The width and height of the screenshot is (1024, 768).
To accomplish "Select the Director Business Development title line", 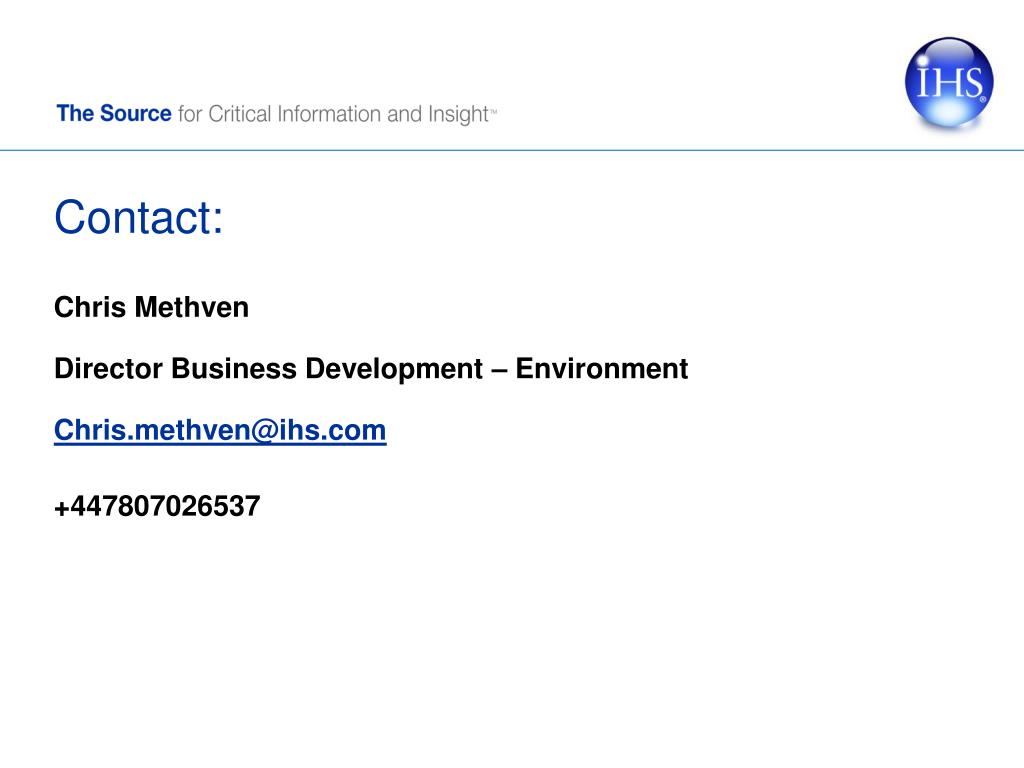I will click(x=371, y=369).
